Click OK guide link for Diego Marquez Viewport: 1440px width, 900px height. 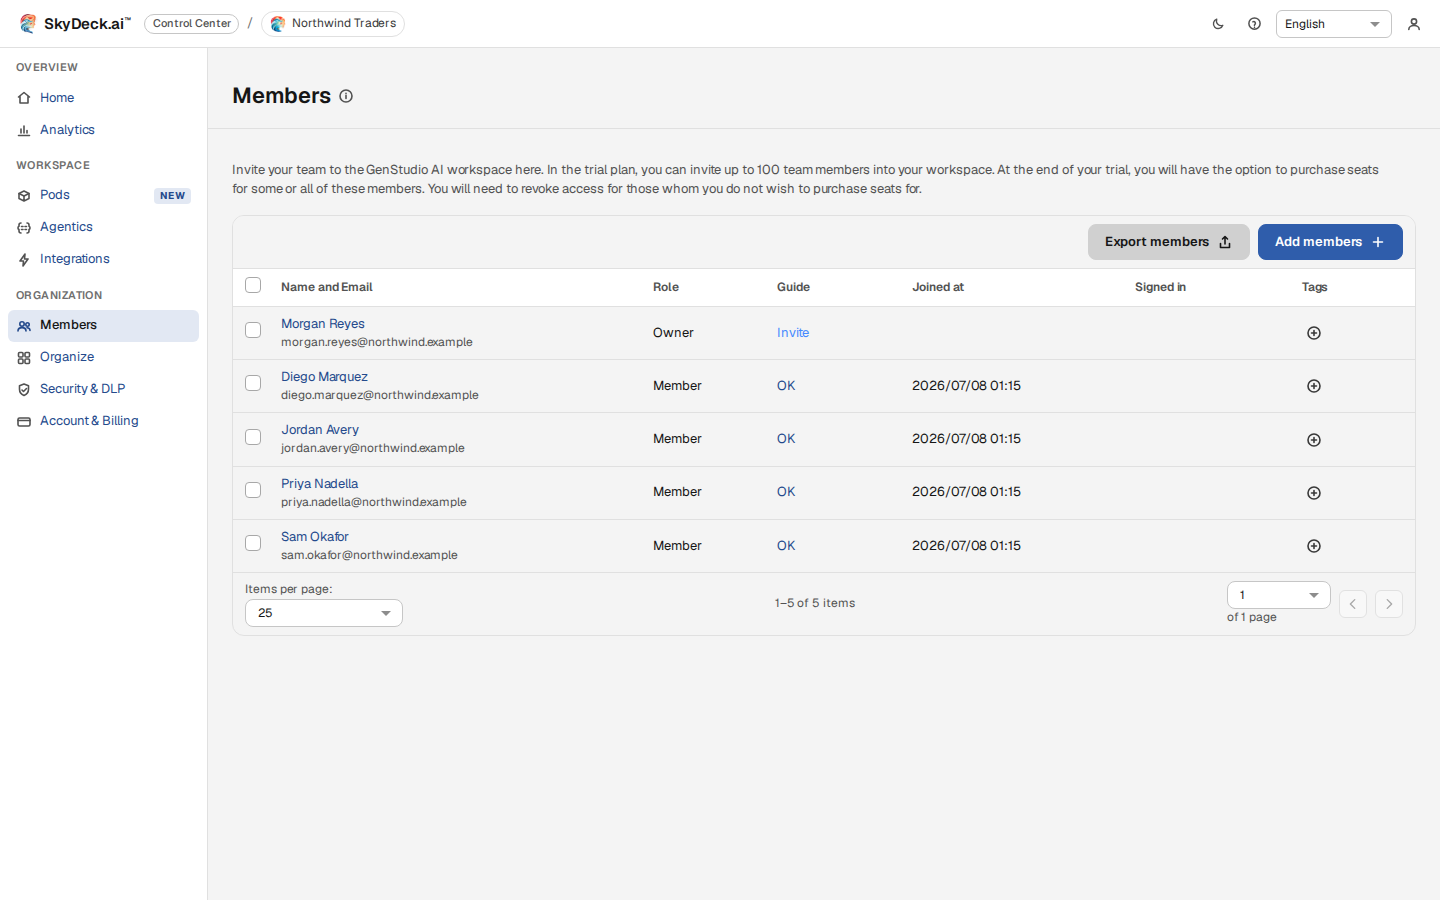786,386
